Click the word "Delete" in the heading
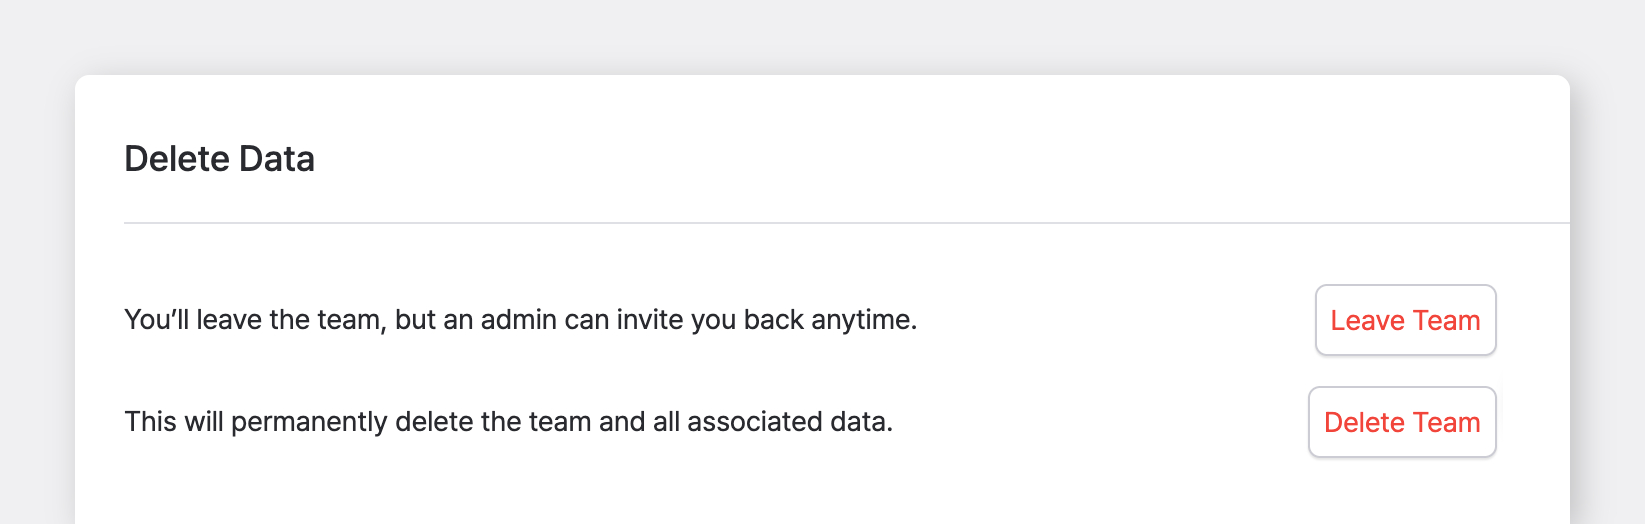1645x524 pixels. click(177, 159)
